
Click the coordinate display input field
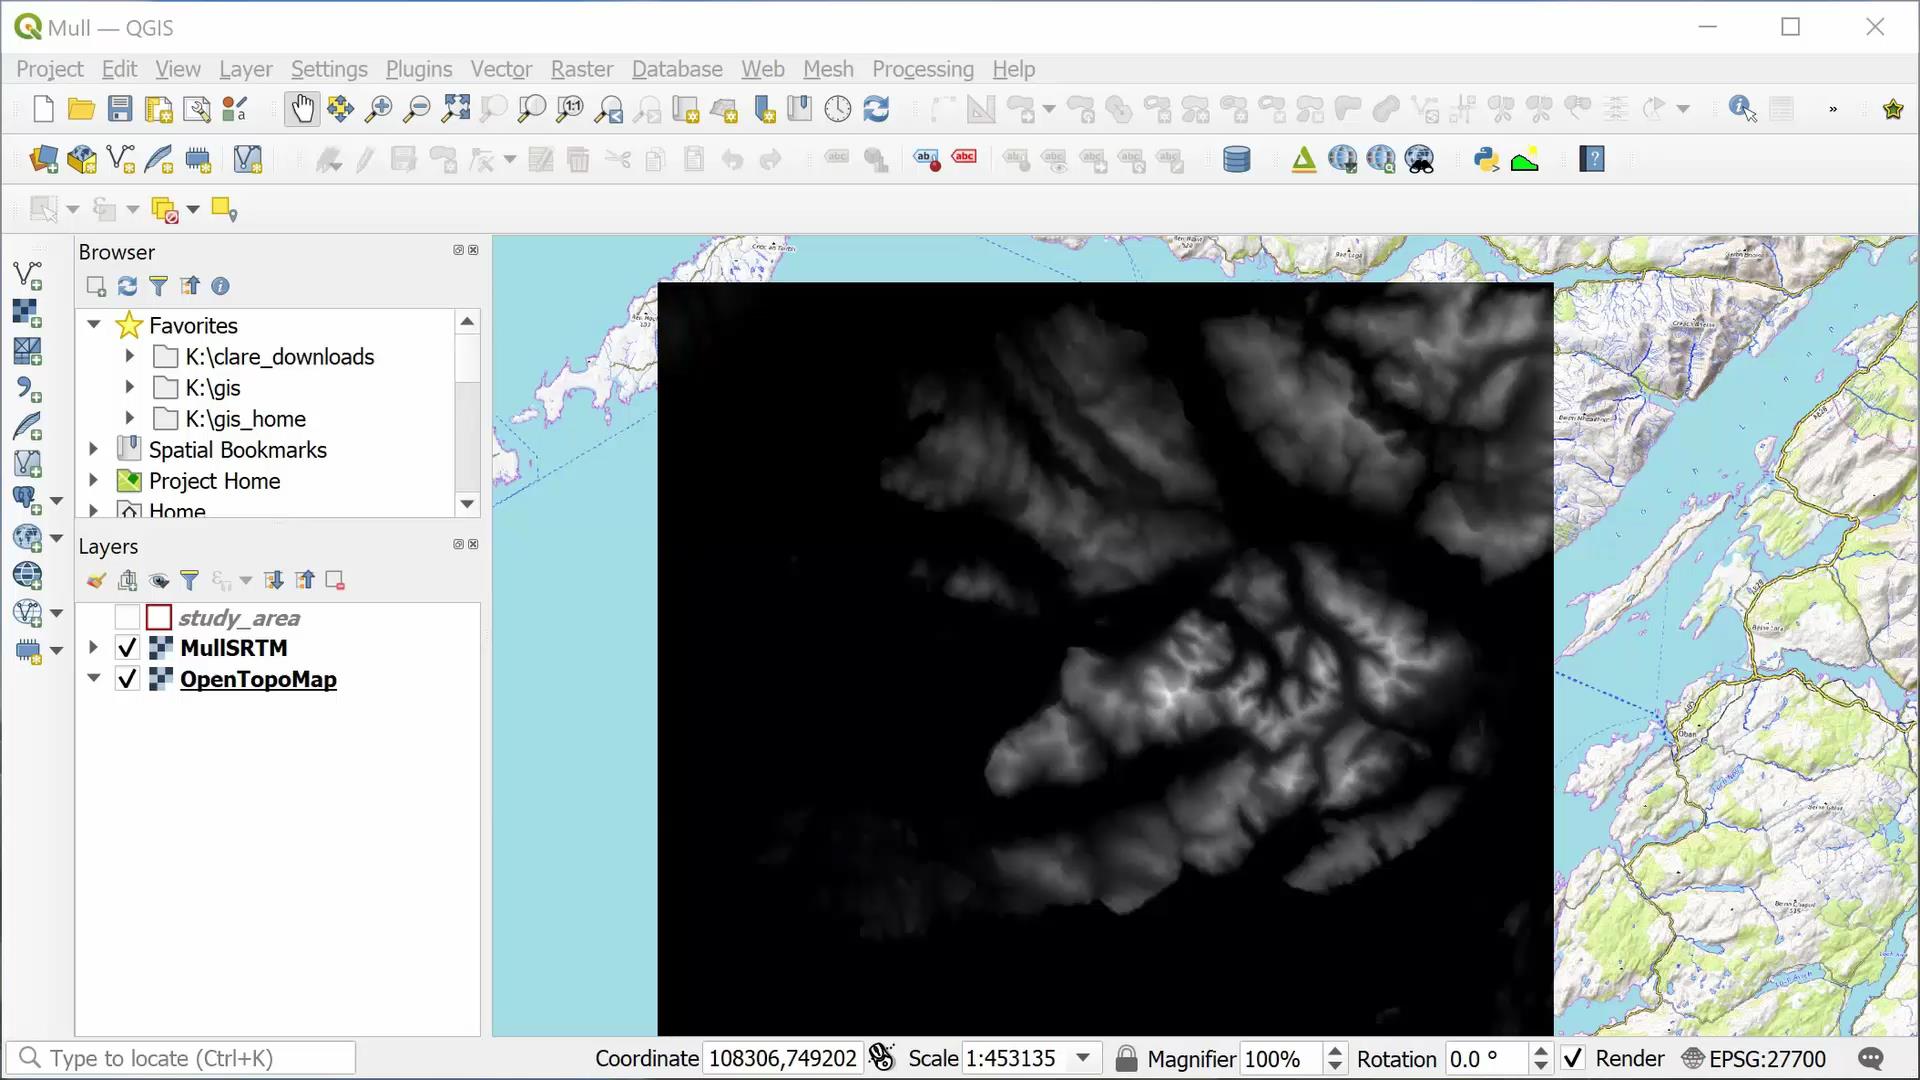point(781,1058)
